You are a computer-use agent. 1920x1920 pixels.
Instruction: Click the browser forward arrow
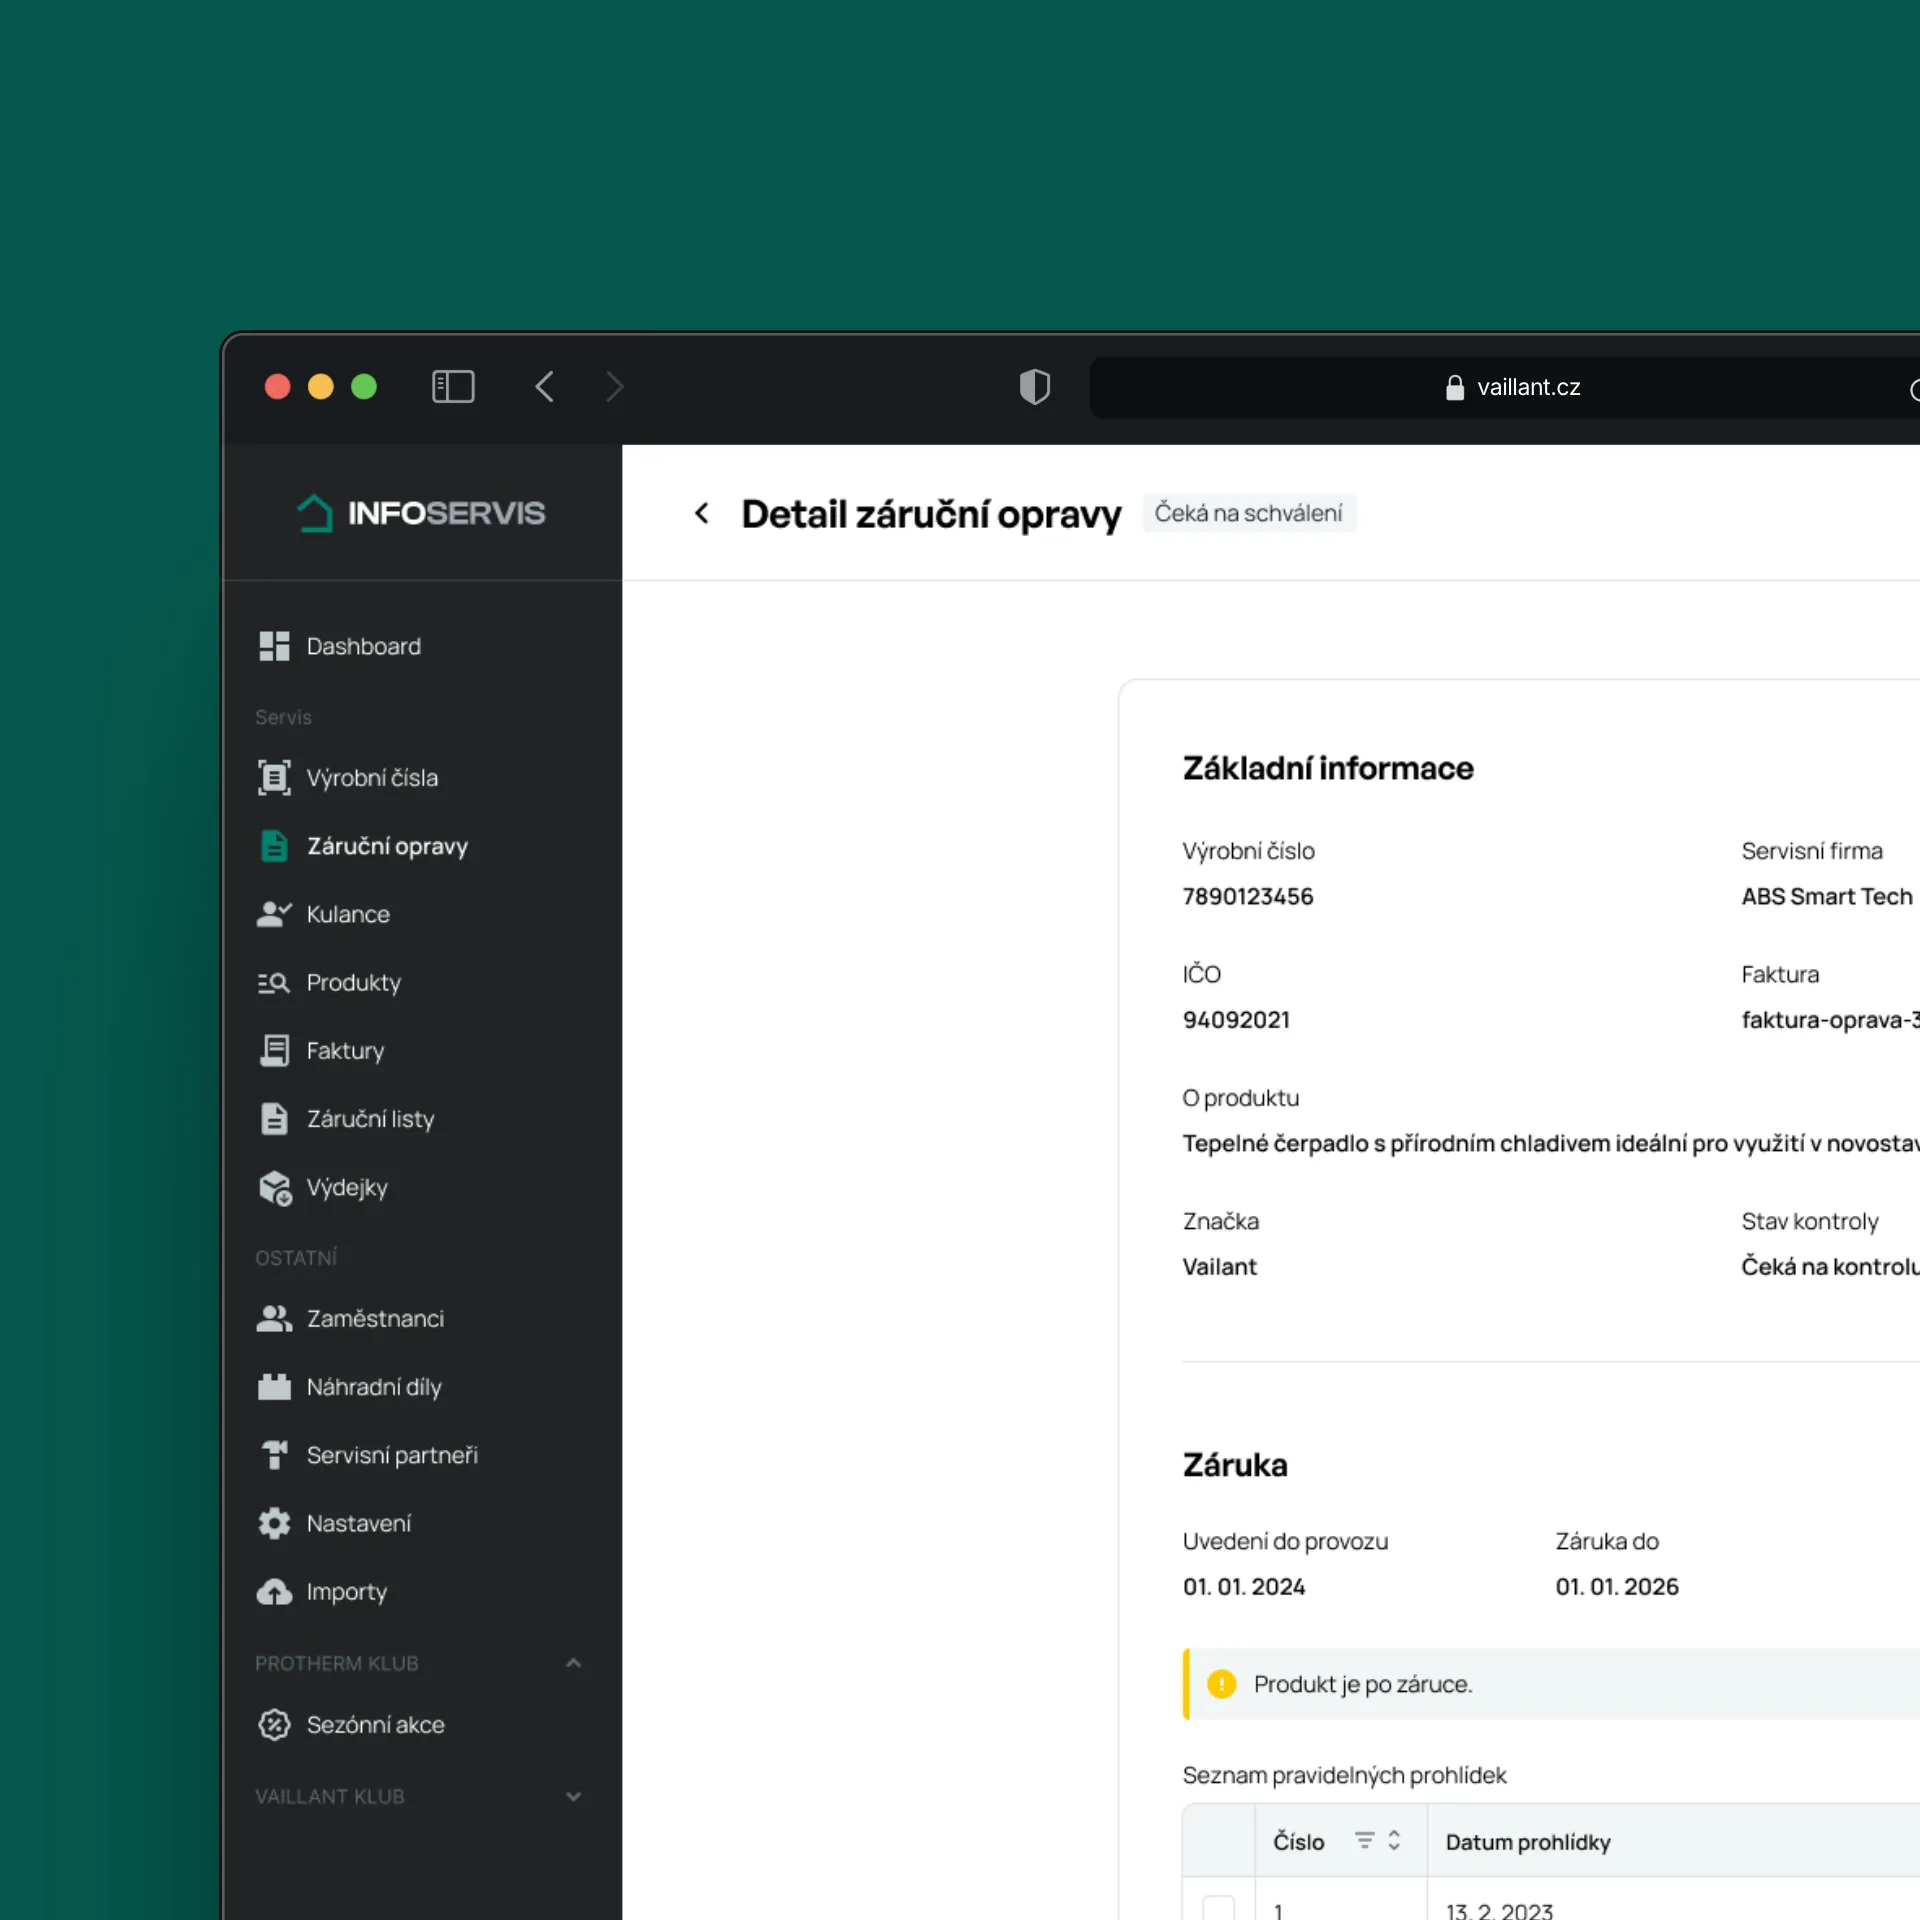click(614, 387)
